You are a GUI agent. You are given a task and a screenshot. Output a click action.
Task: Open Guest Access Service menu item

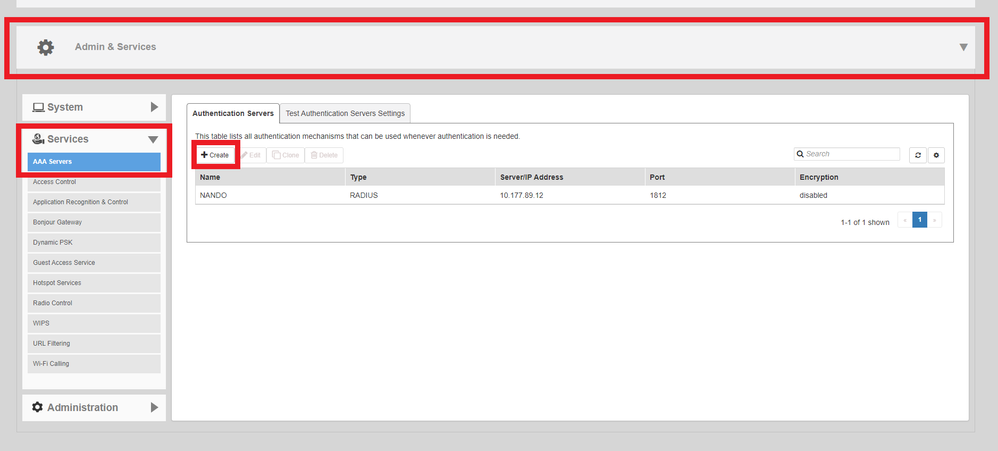pyautogui.click(x=65, y=262)
